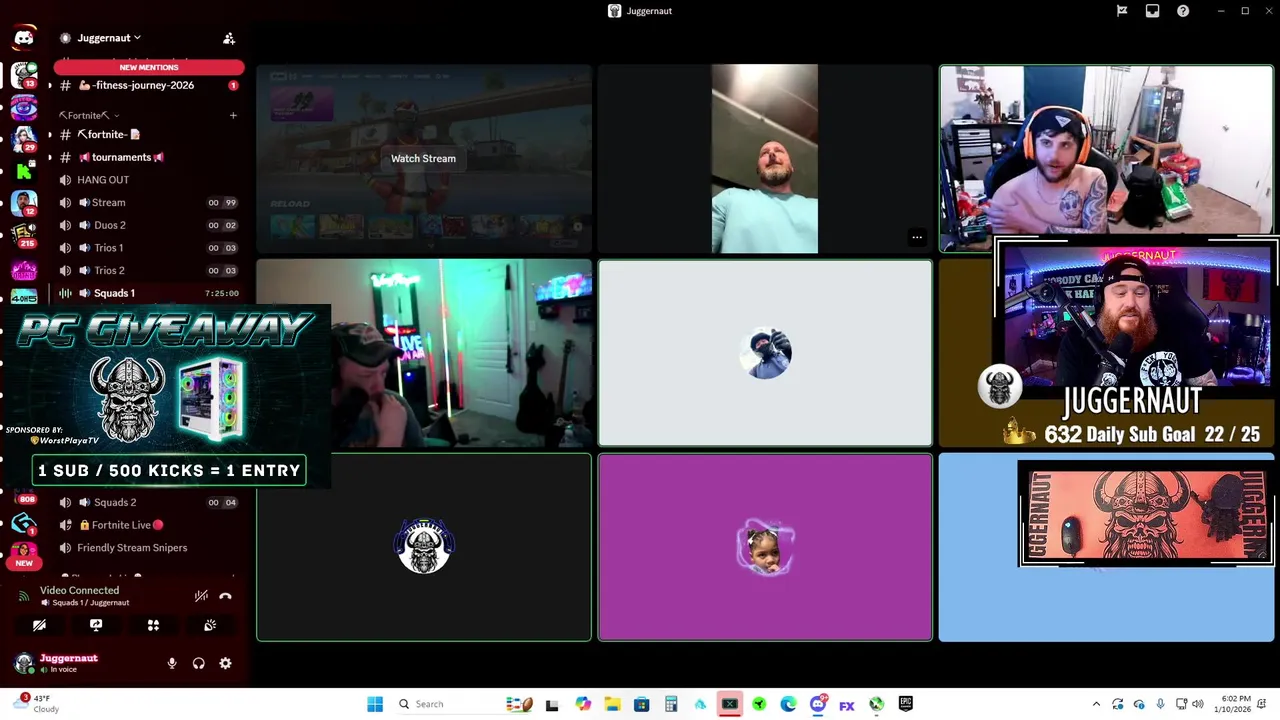Join Squads 2 voice channel
Screen dimensions: 1280x720
(147, 502)
